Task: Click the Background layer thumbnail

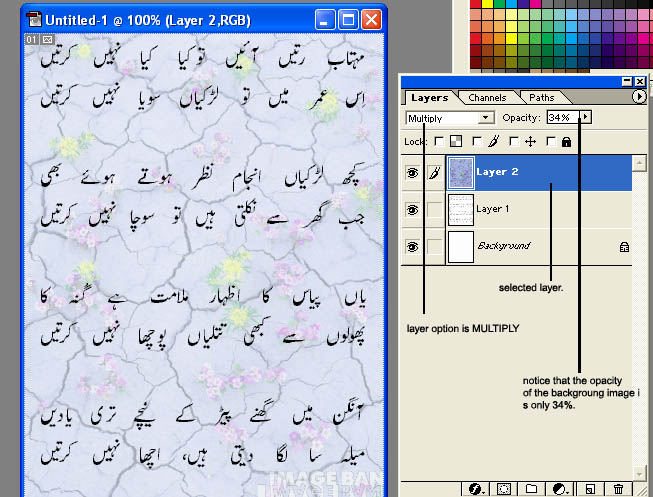Action: (x=461, y=247)
